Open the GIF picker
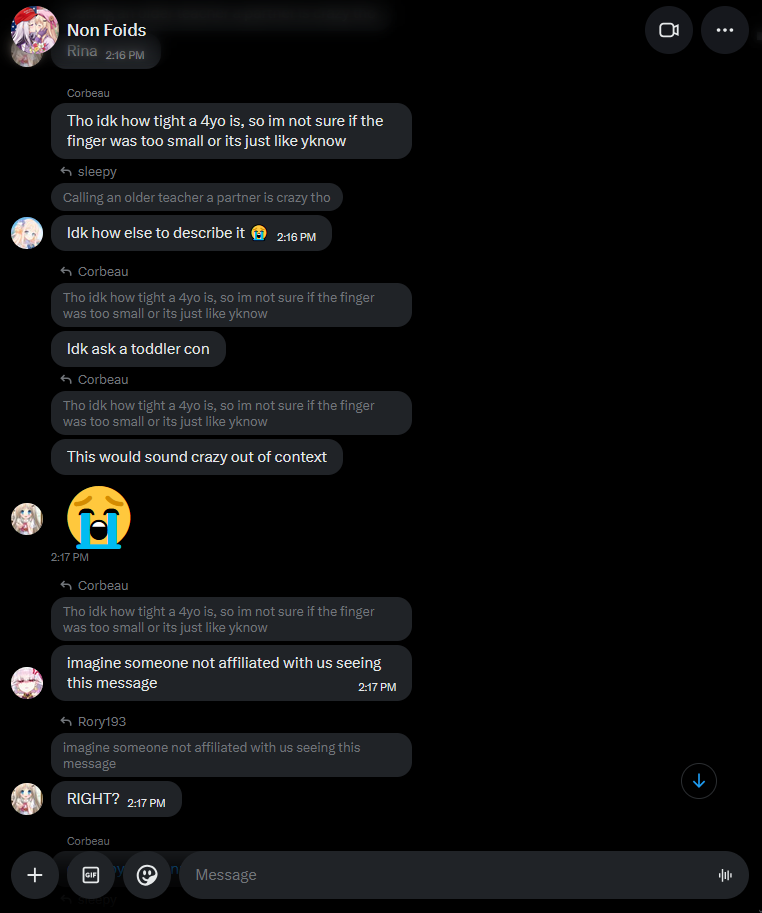The image size is (762, 913). (91, 875)
